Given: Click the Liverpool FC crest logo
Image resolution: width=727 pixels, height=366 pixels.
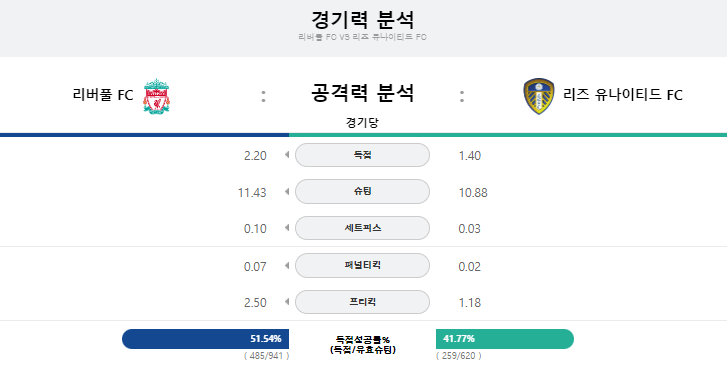Looking at the screenshot, I should point(156,96).
